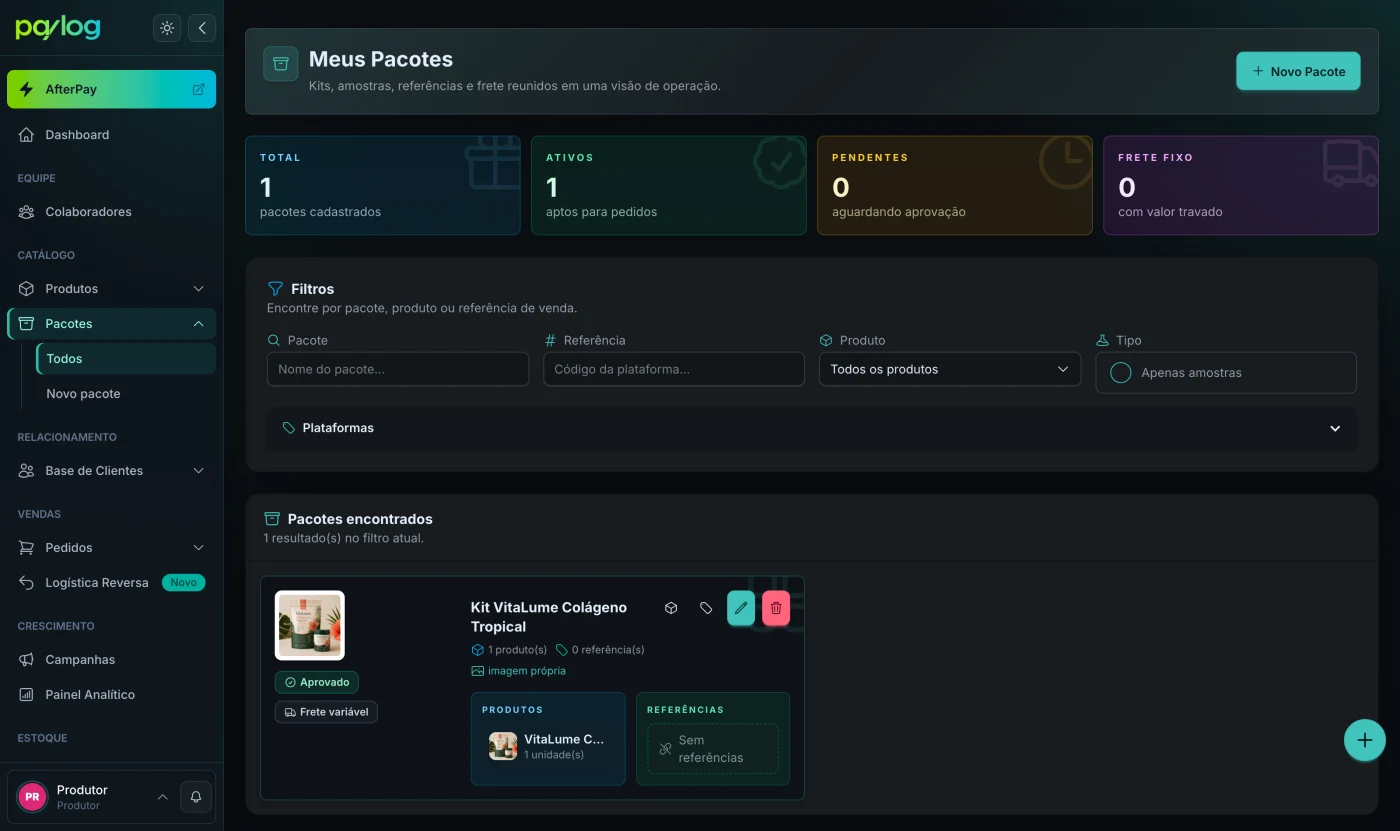This screenshot has width=1400, height=831.
Task: Go to Dashboard in the sidebar
Action: (x=111, y=135)
